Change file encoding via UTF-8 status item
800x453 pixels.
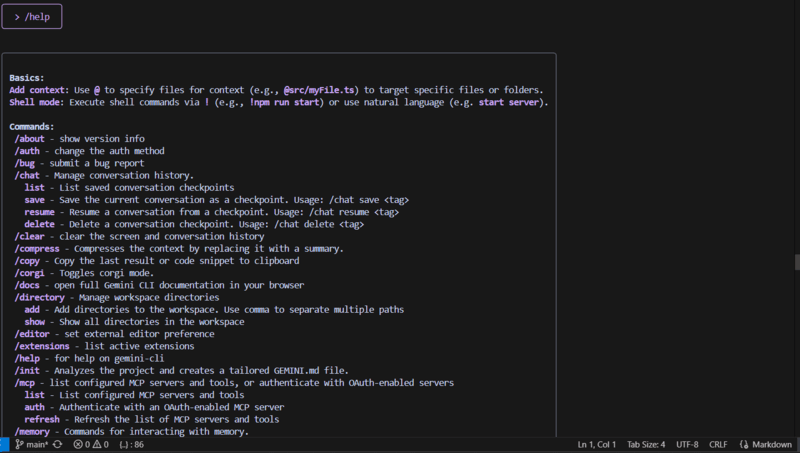[689, 444]
